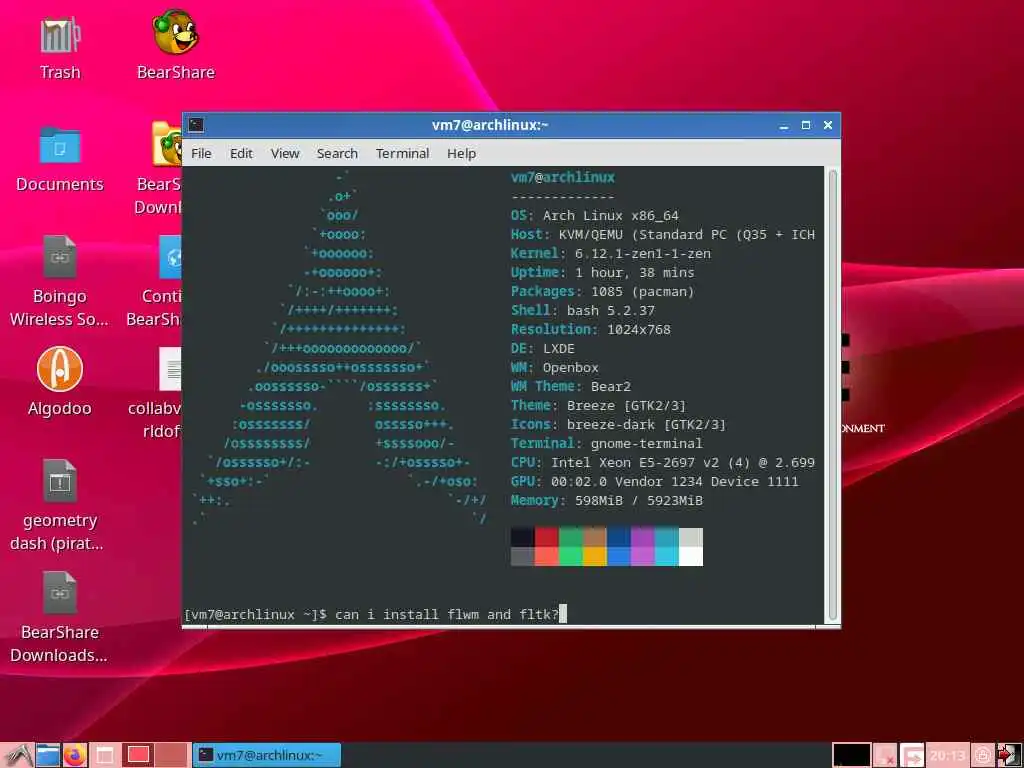Open the Search menu in terminal
This screenshot has height=768, width=1024.
337,153
